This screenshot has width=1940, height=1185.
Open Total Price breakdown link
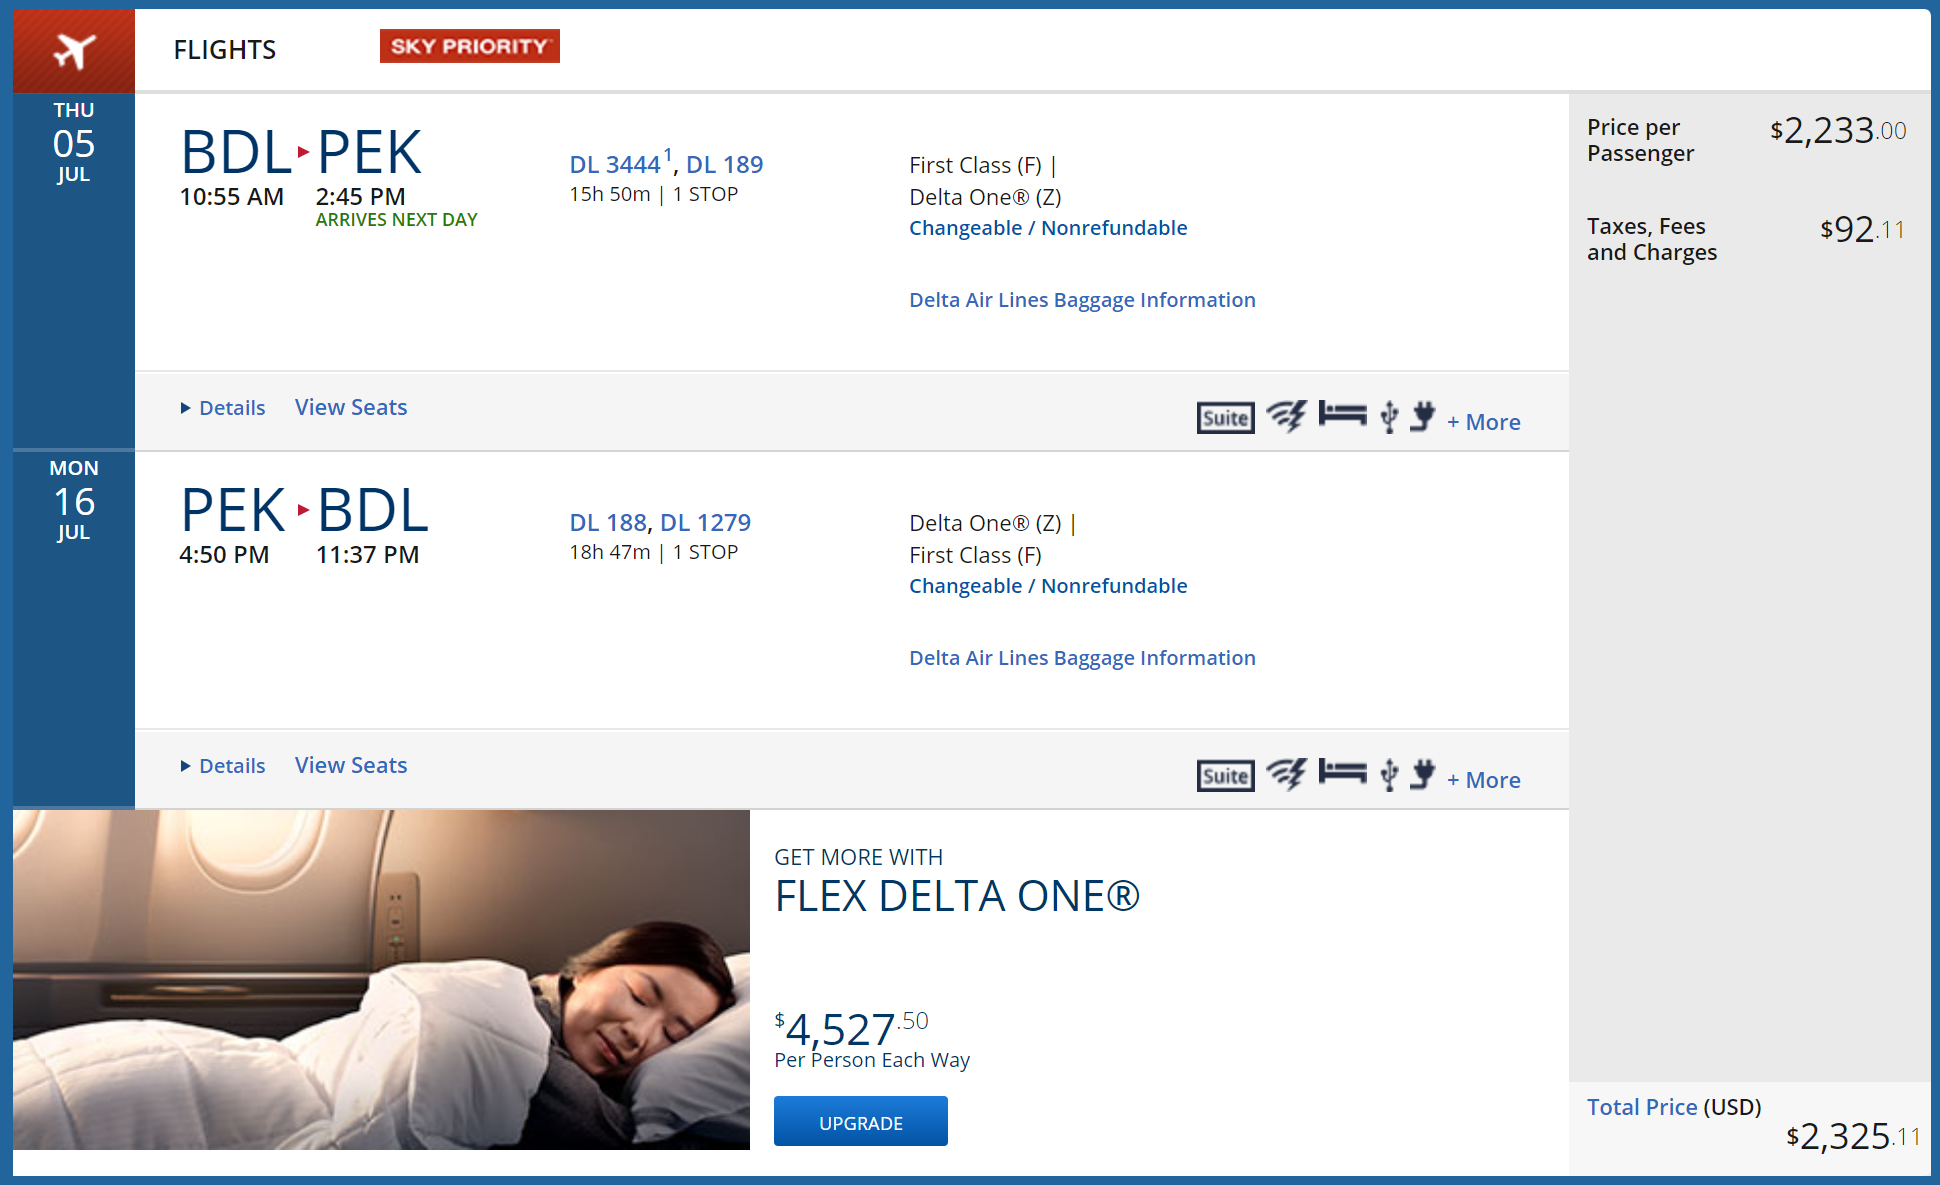tap(1642, 1107)
